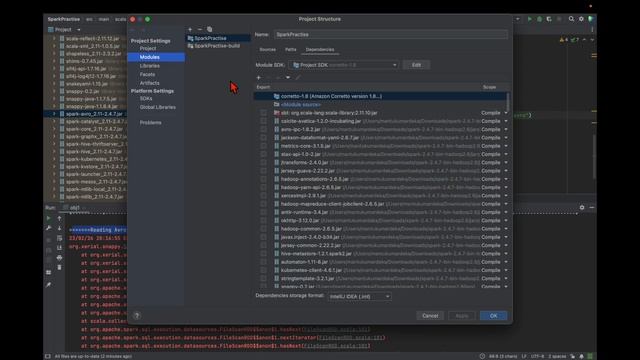
Task: Select the corretto-1.8 dependency row
Action: (380, 96)
